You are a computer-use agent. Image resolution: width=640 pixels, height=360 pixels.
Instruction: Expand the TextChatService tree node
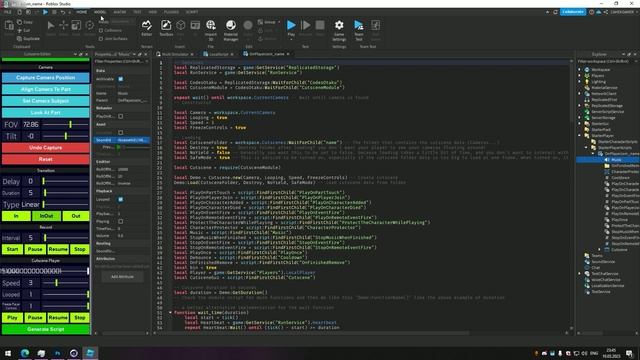point(580,273)
